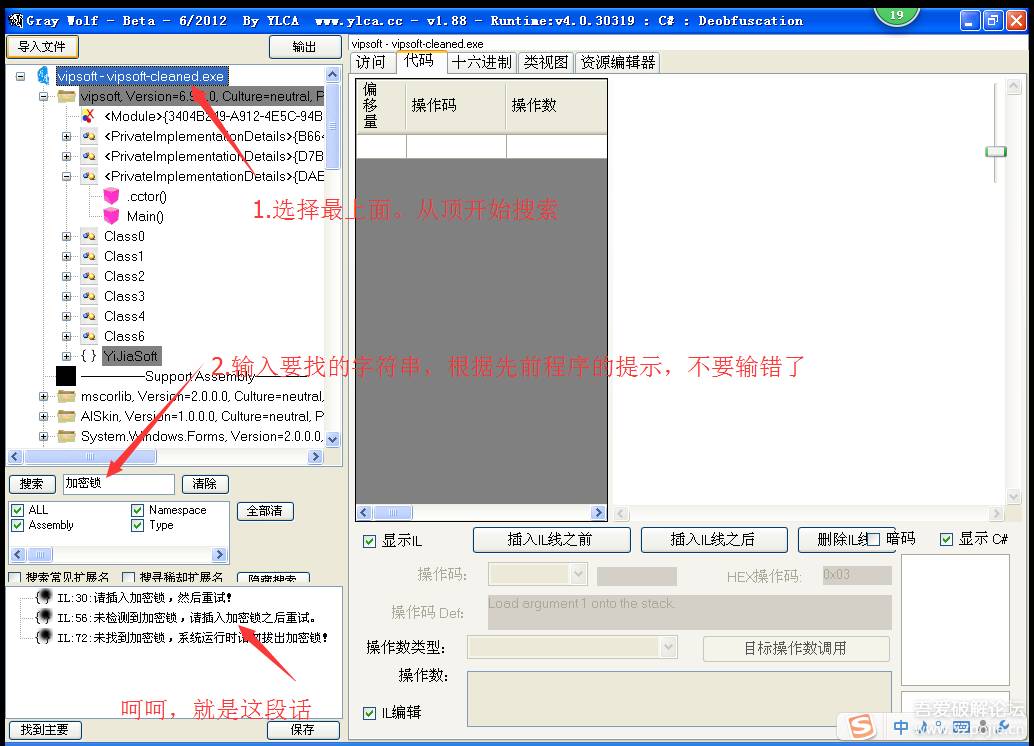Click the 保存 button
This screenshot has width=1034, height=746.
point(303,730)
